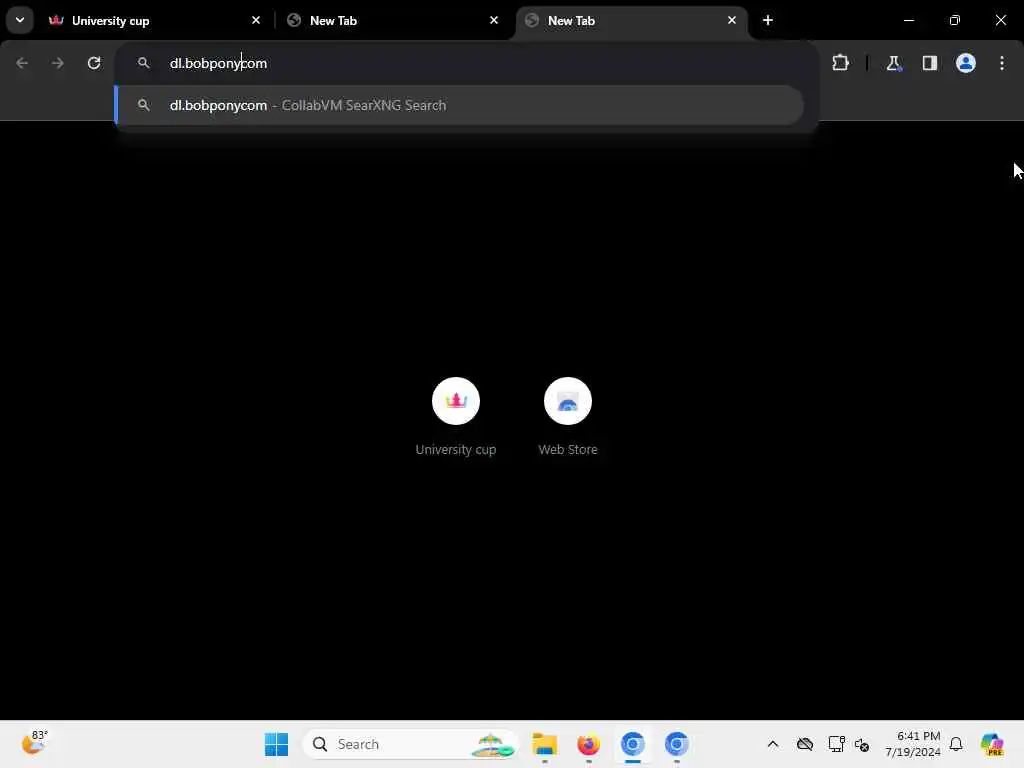Viewport: 1024px width, 768px height.
Task: Click the taskbar Search box
Action: coord(410,744)
